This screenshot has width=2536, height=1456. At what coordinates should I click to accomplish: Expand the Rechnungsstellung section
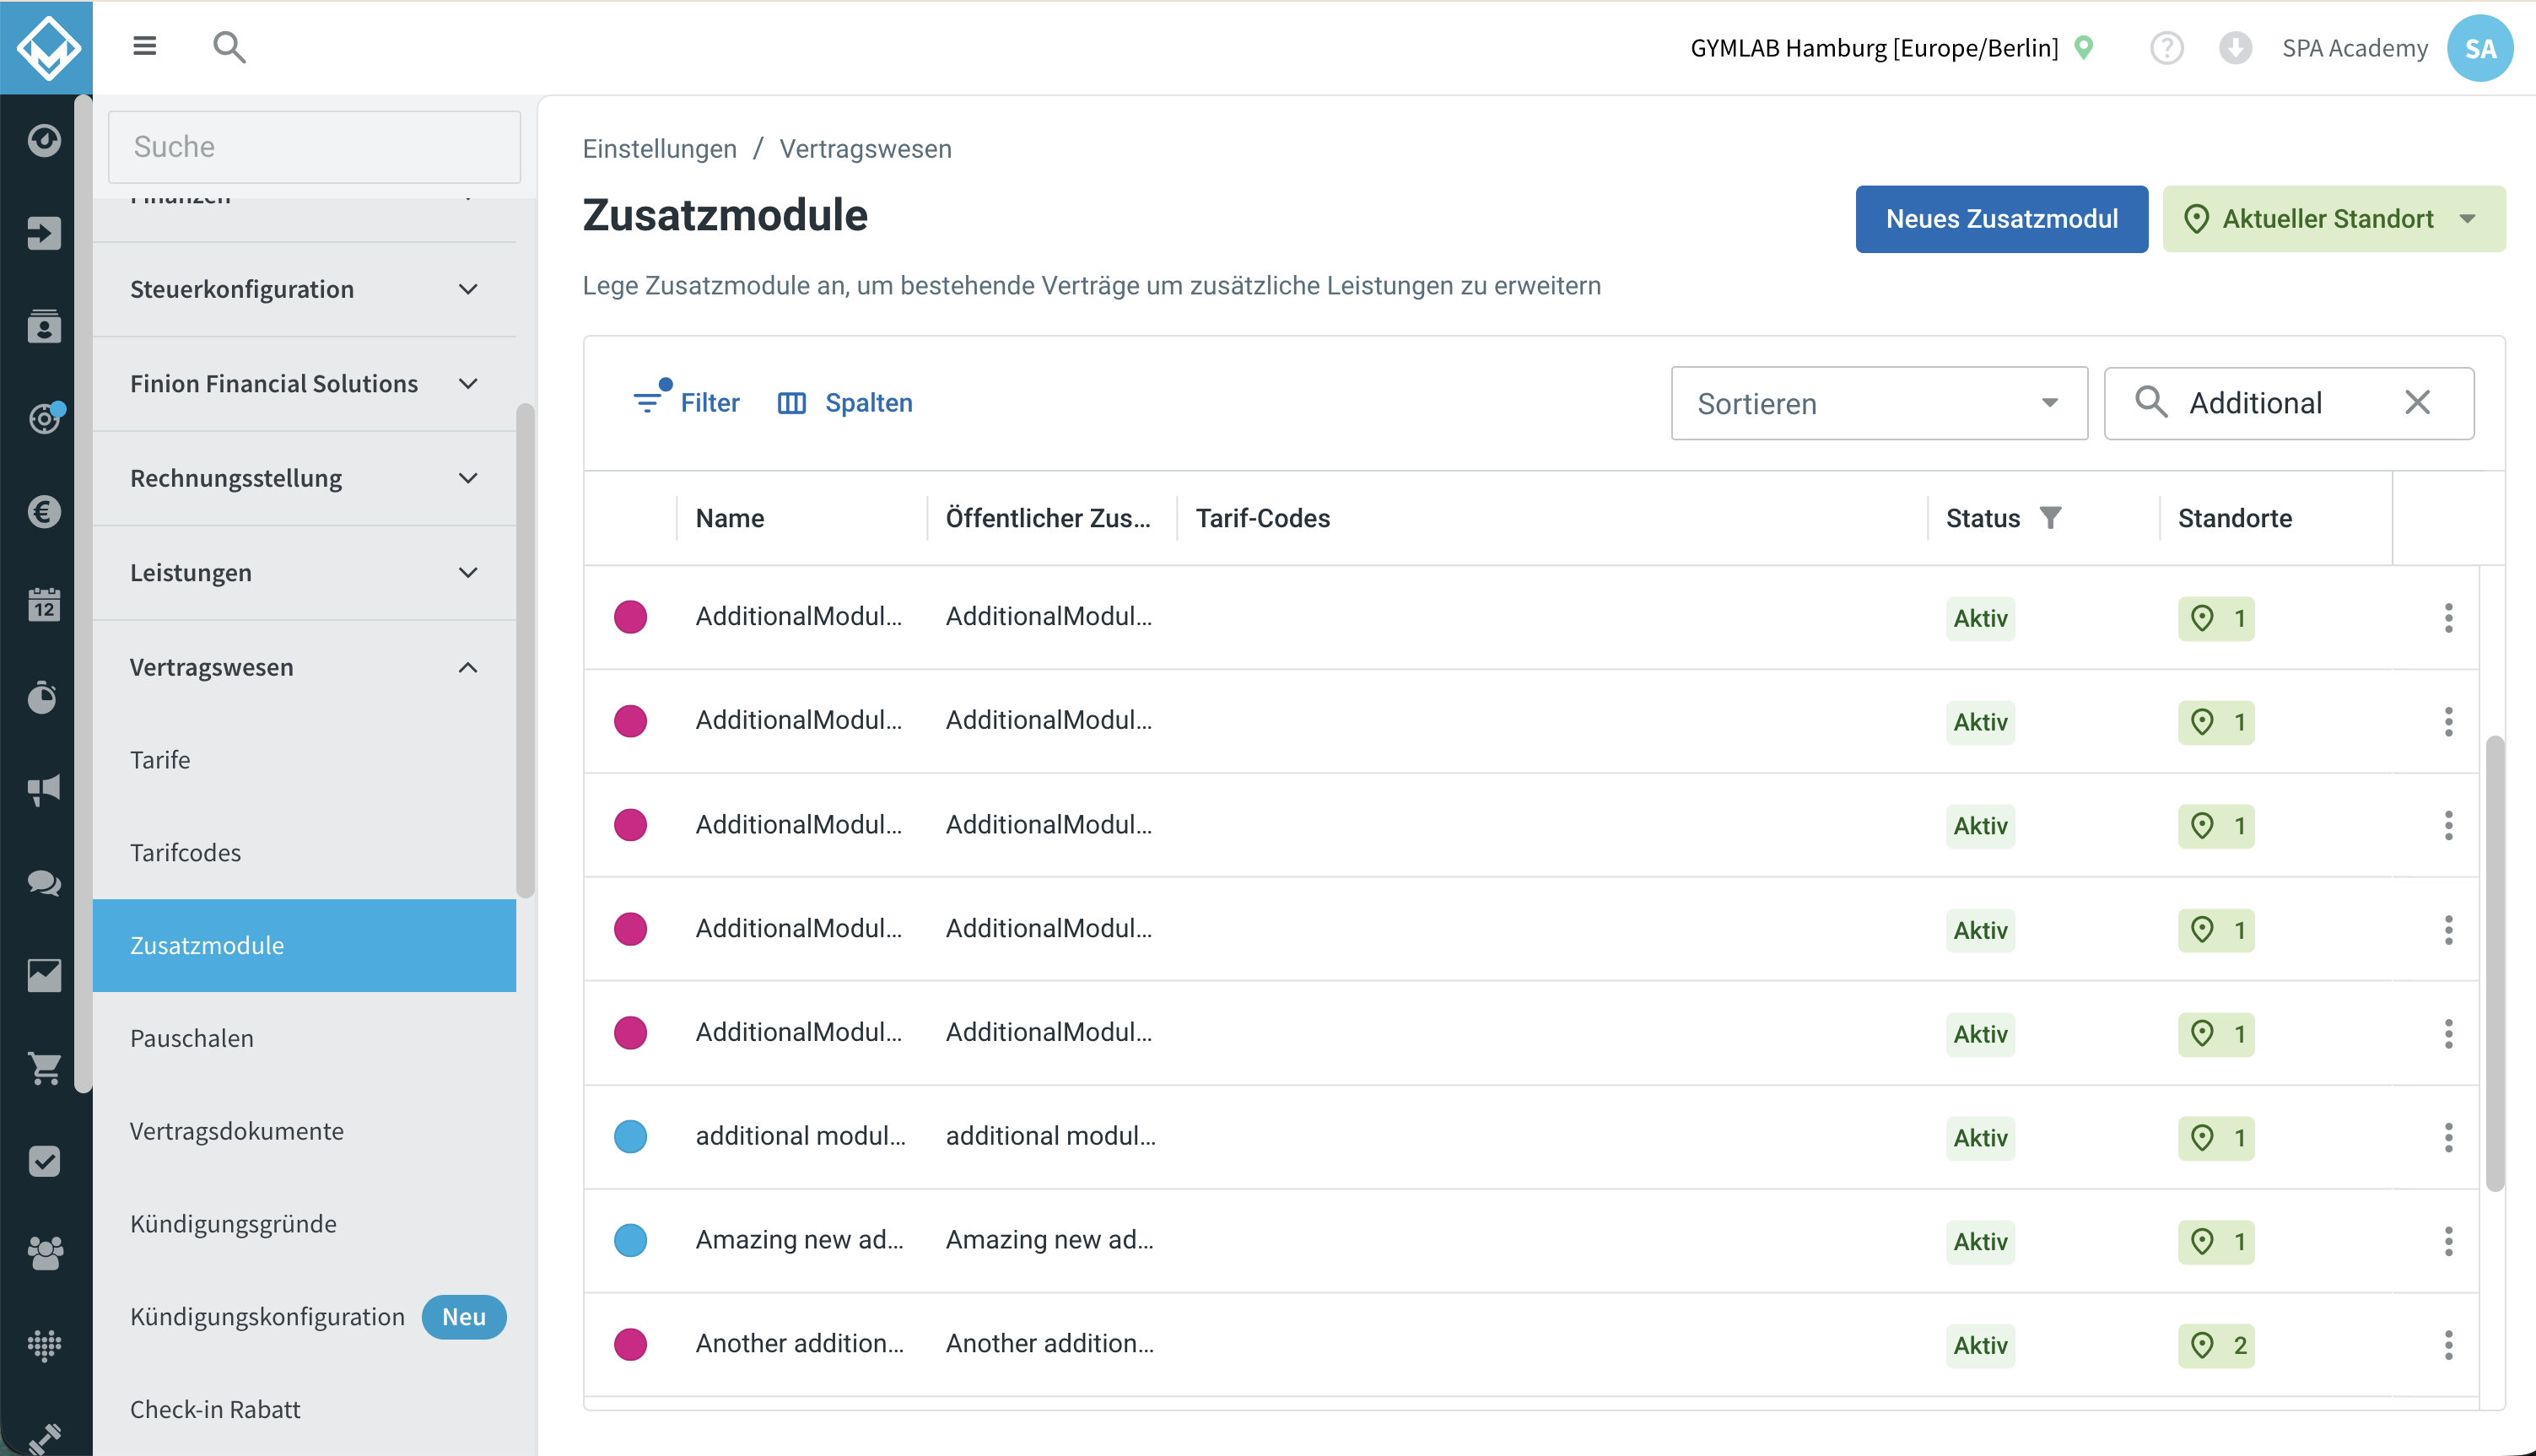304,478
